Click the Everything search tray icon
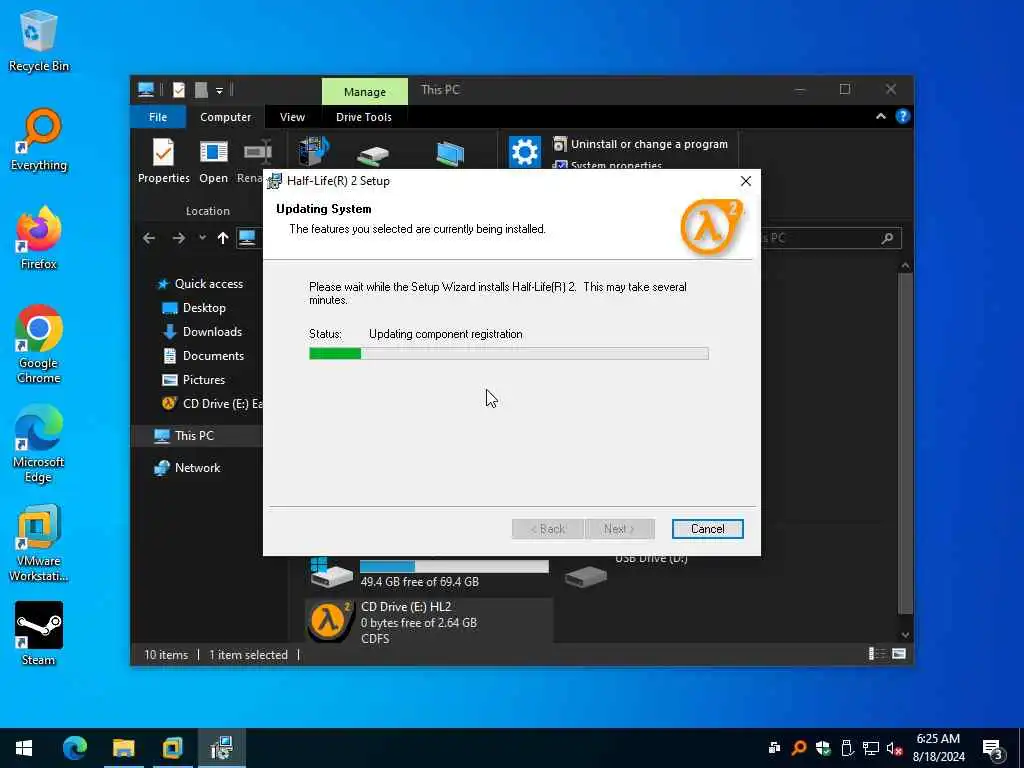This screenshot has width=1024, height=768. 799,748
